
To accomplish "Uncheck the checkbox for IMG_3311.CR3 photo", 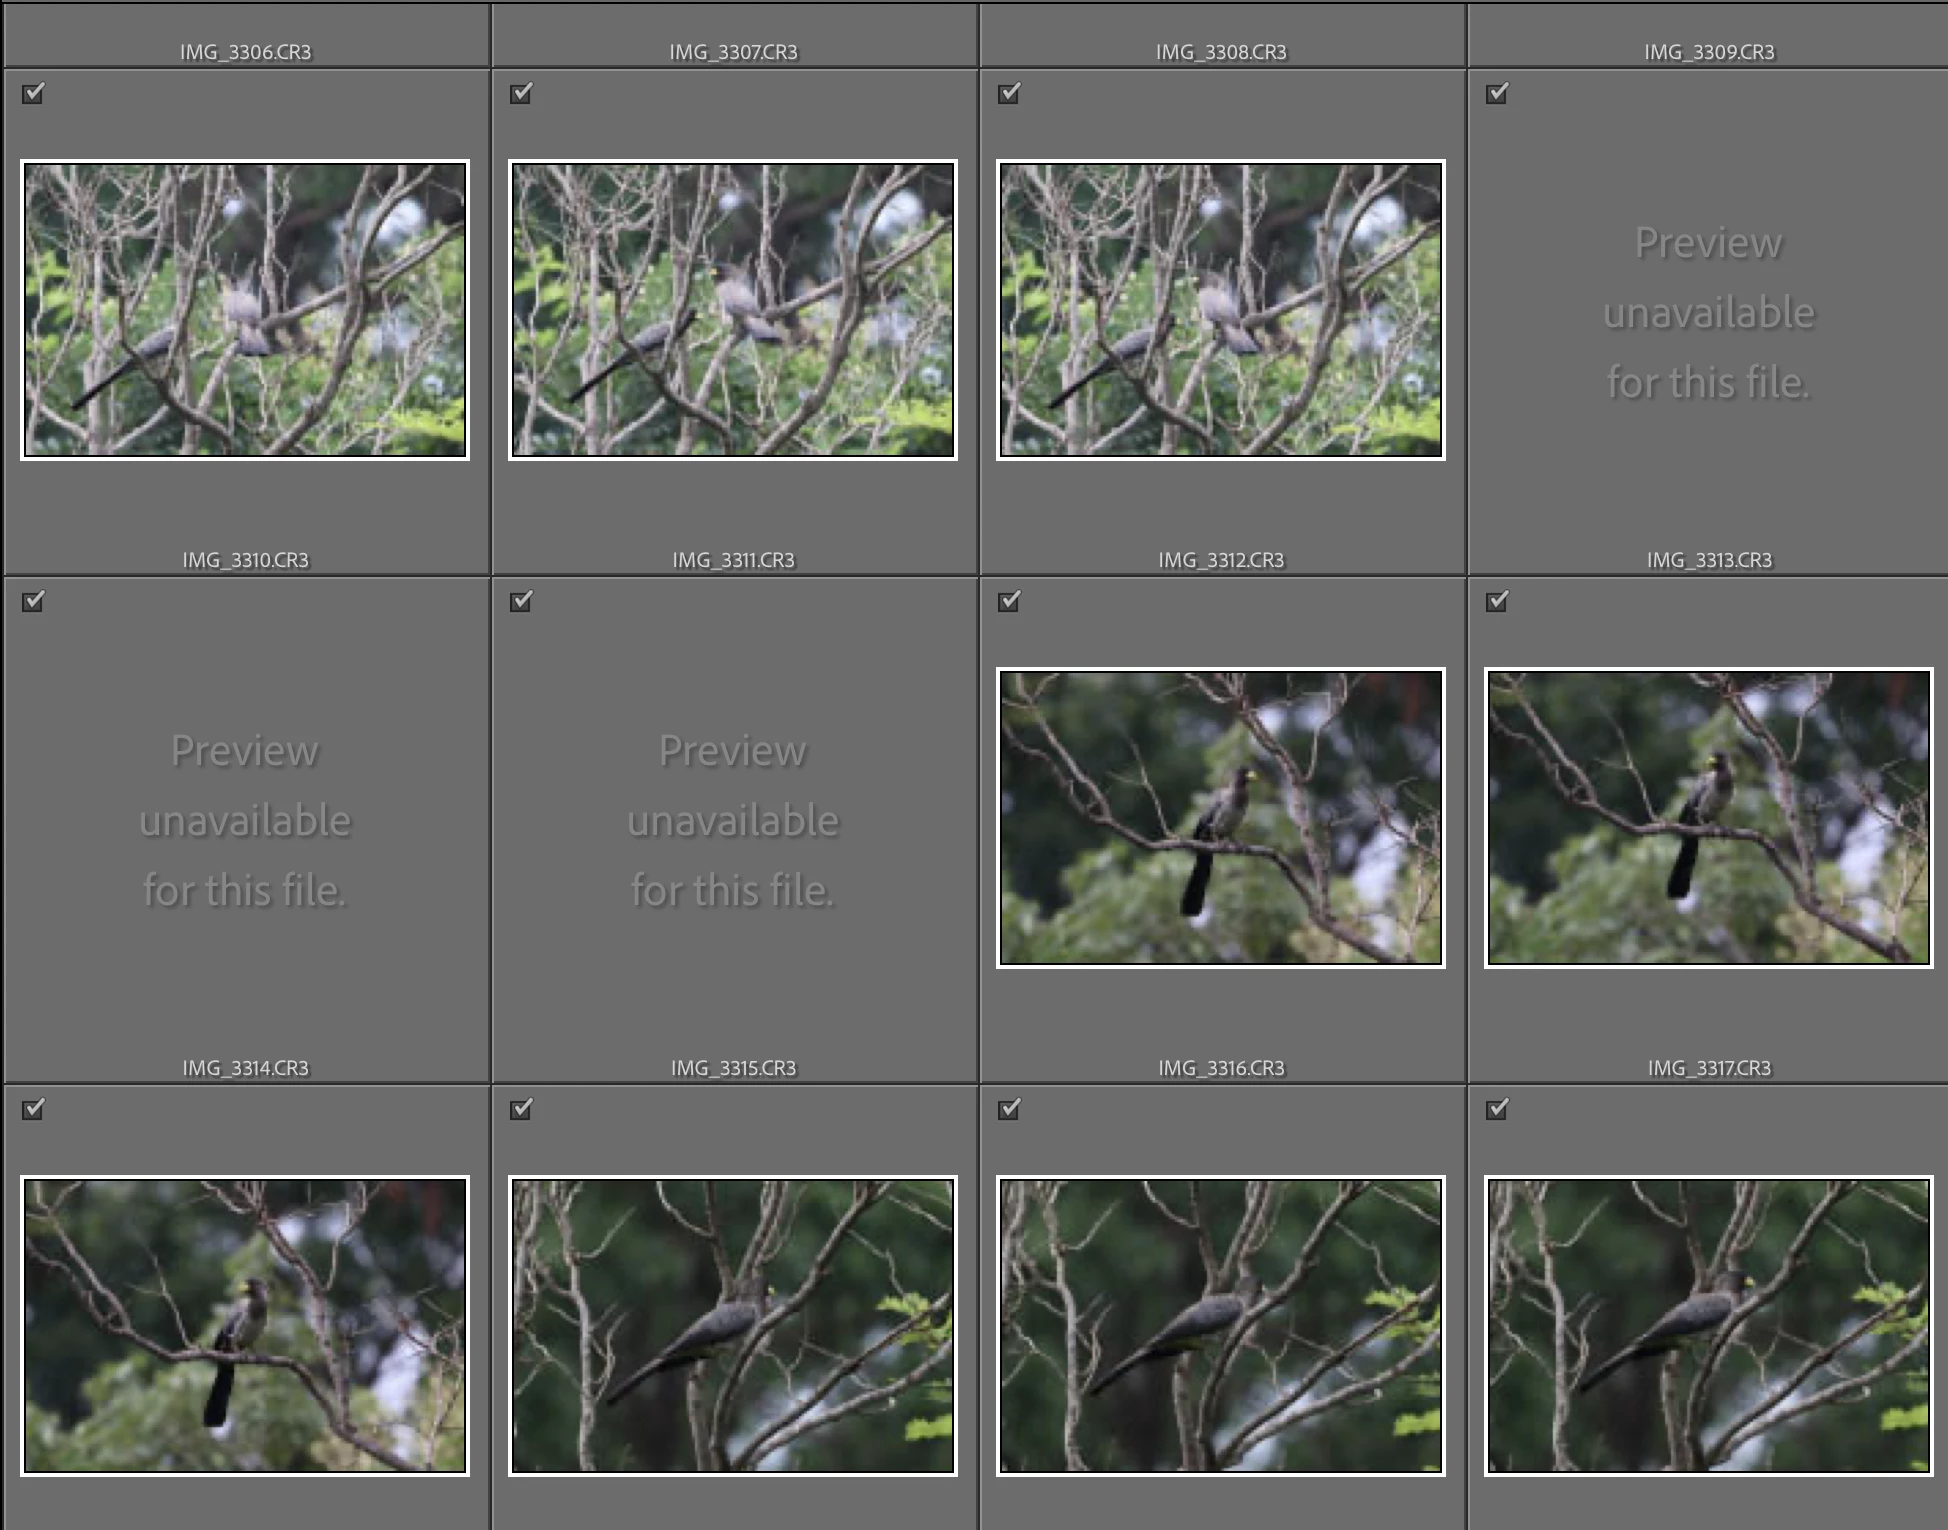I will (521, 93).
